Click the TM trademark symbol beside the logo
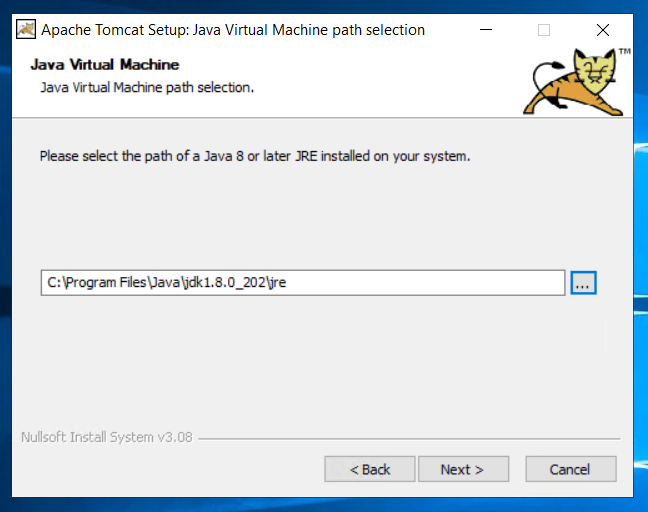Image resolution: width=648 pixels, height=512 pixels. point(624,51)
